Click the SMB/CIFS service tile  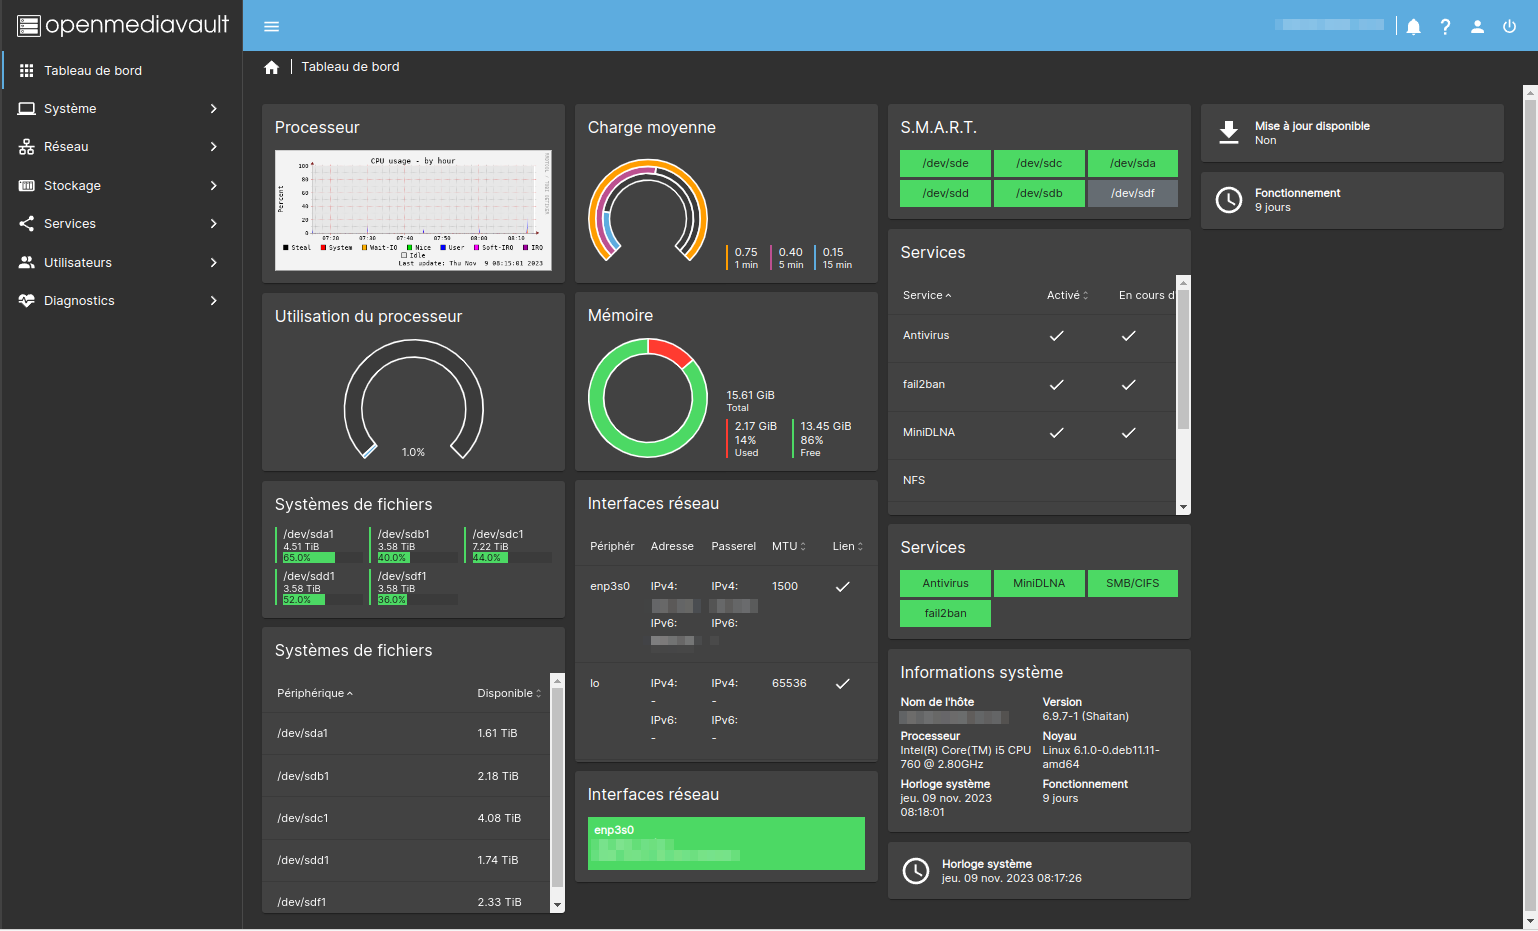point(1132,583)
